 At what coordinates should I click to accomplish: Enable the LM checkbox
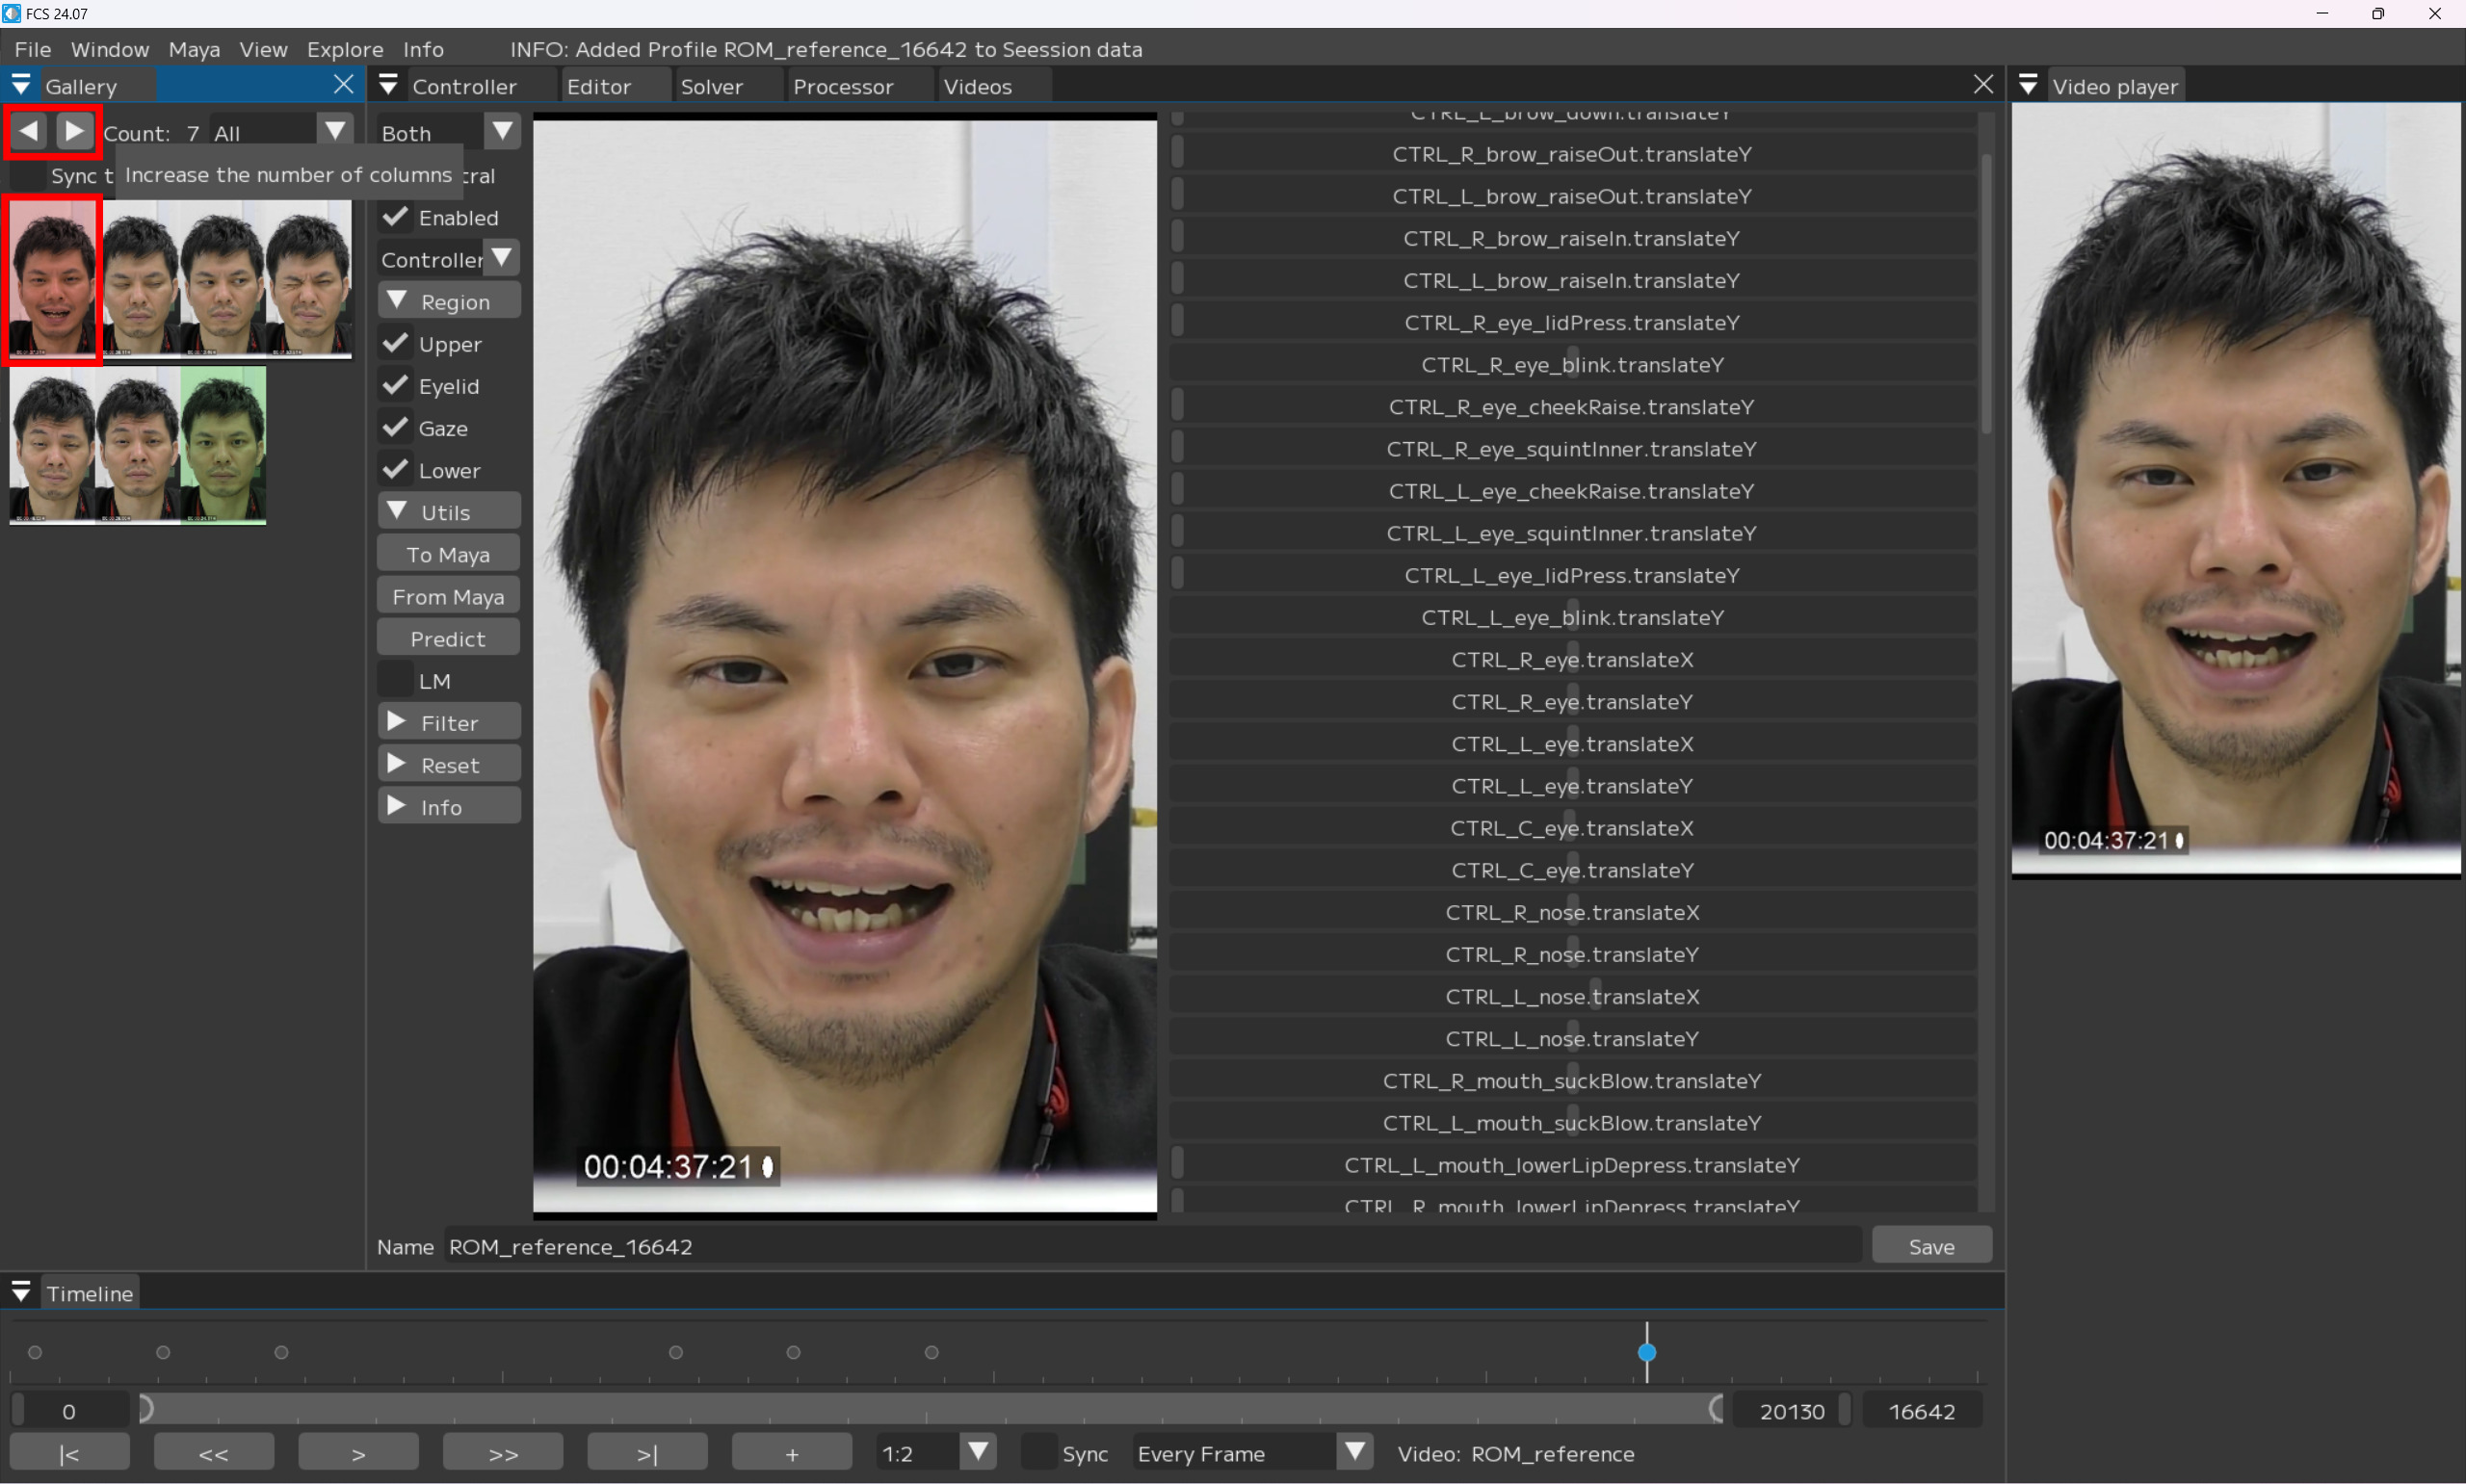(396, 680)
